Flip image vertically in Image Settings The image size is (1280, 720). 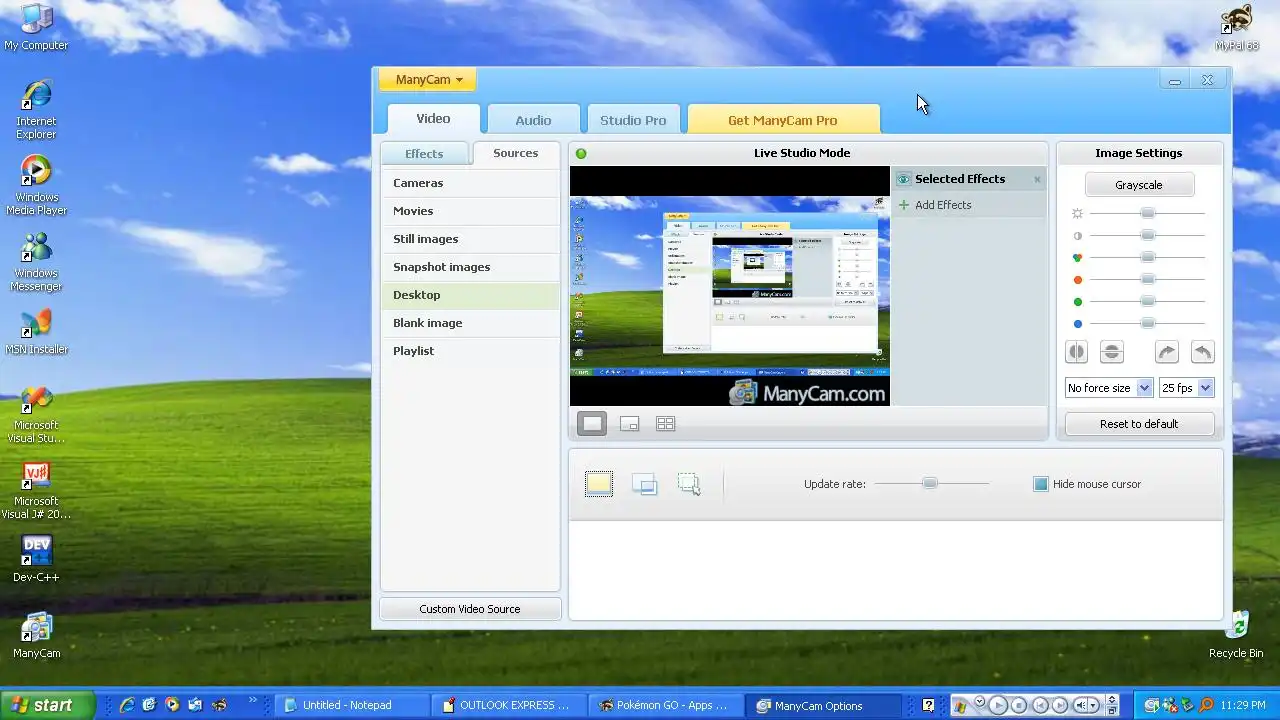pos(1111,352)
